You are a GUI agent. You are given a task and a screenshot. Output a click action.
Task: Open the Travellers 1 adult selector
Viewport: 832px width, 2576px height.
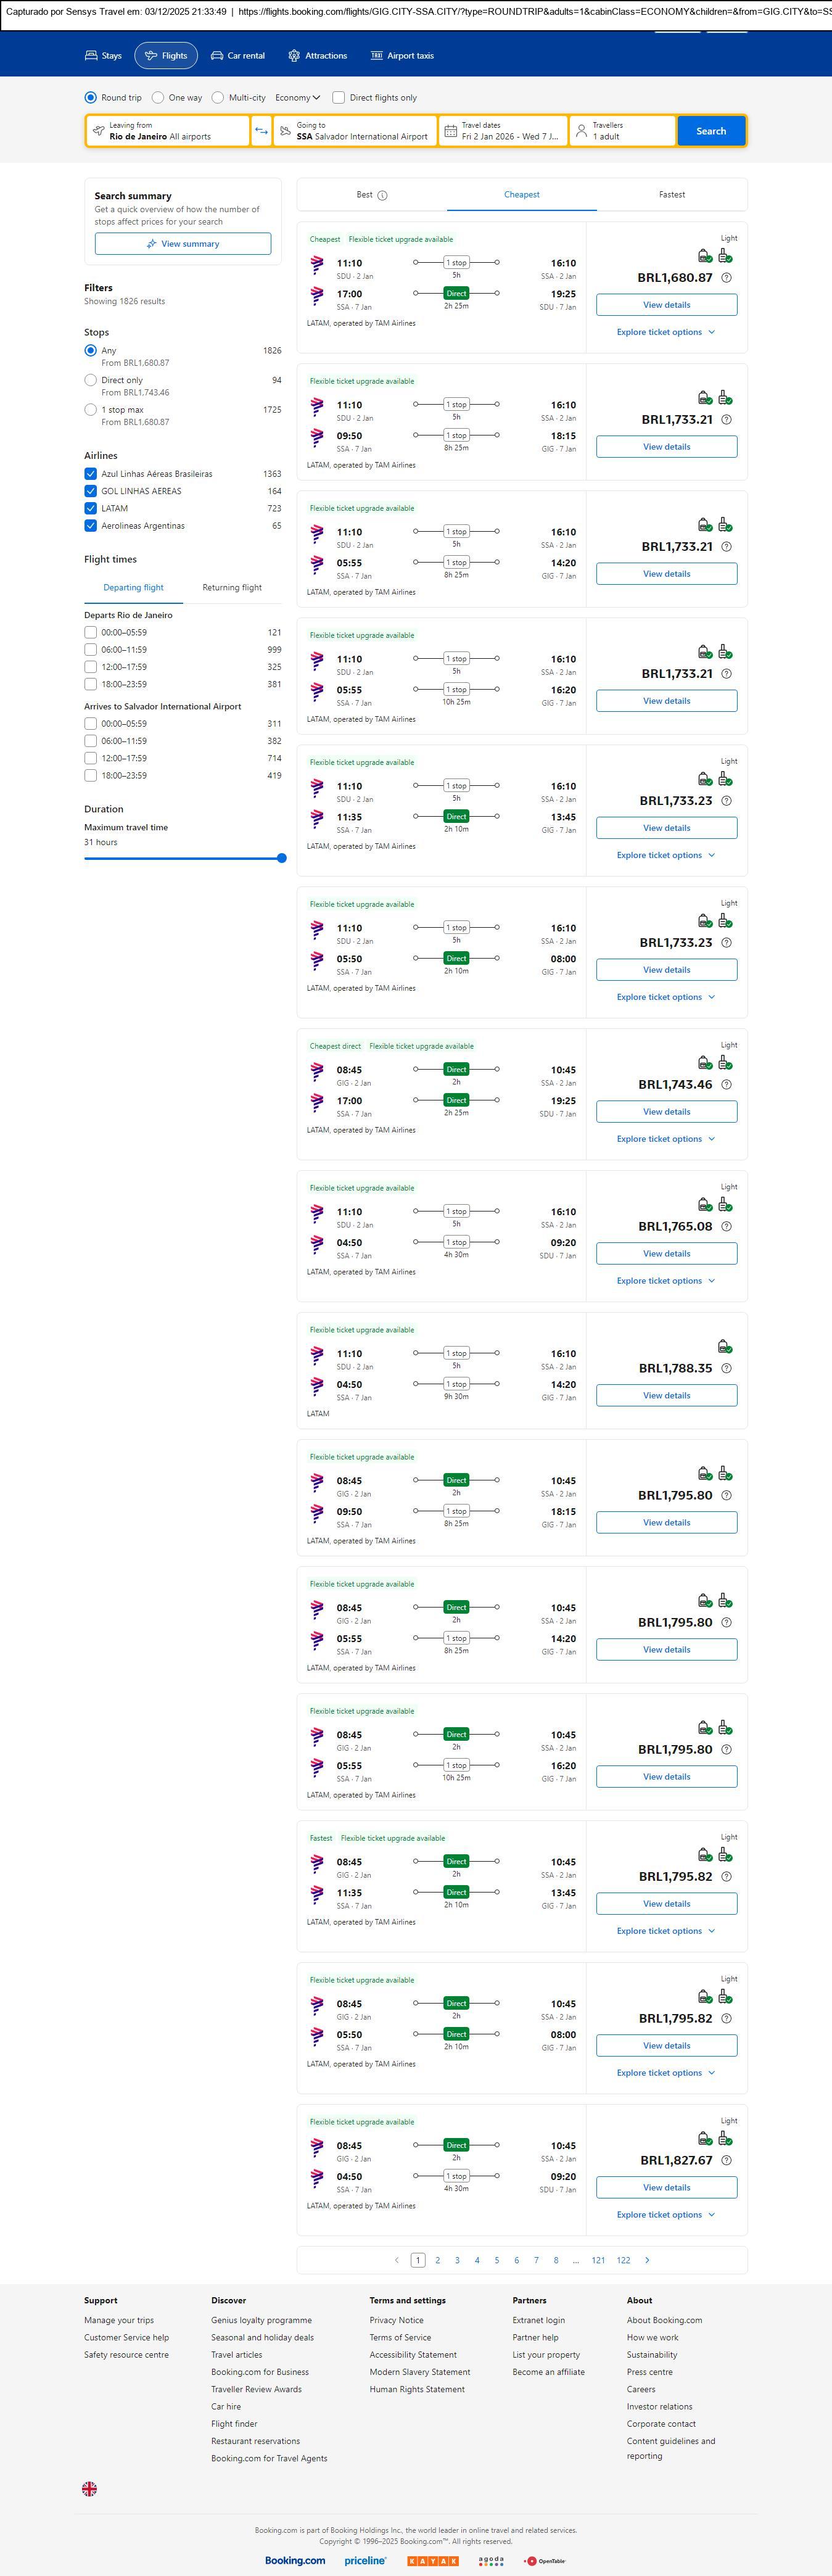621,131
